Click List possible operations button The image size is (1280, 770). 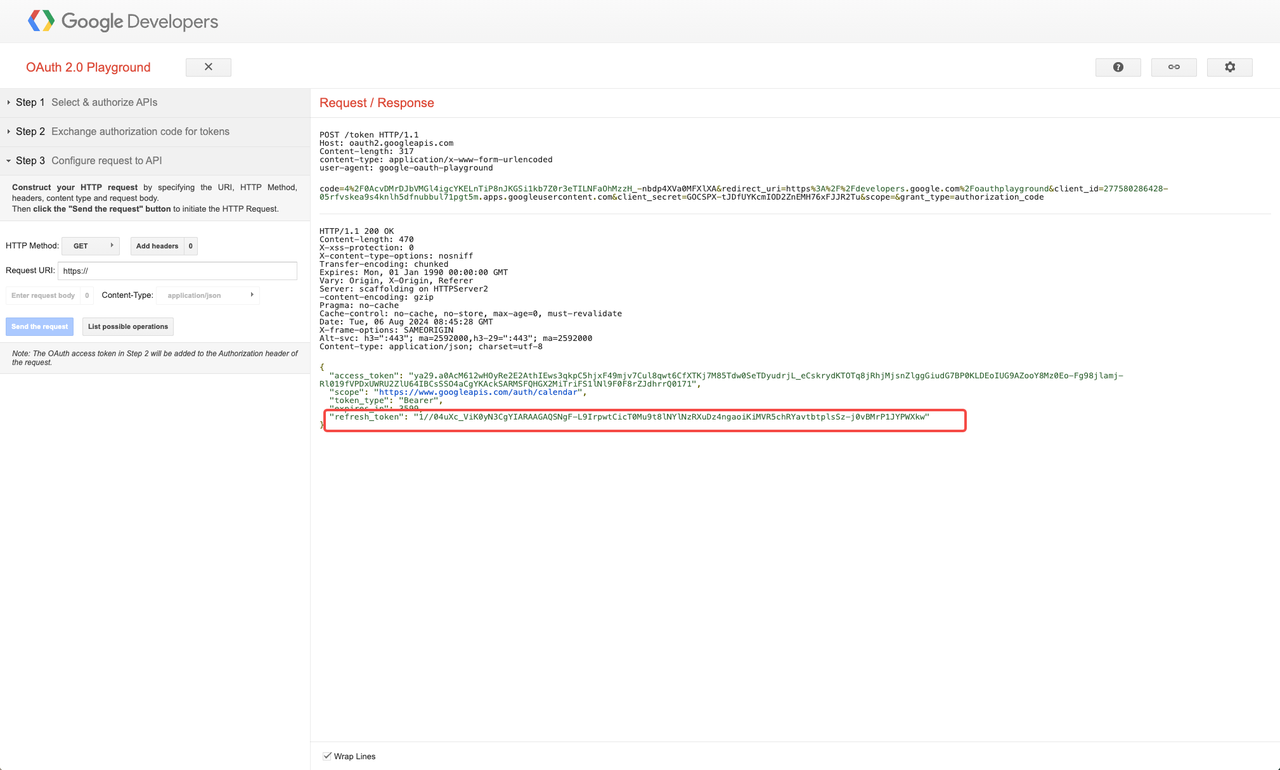(128, 327)
